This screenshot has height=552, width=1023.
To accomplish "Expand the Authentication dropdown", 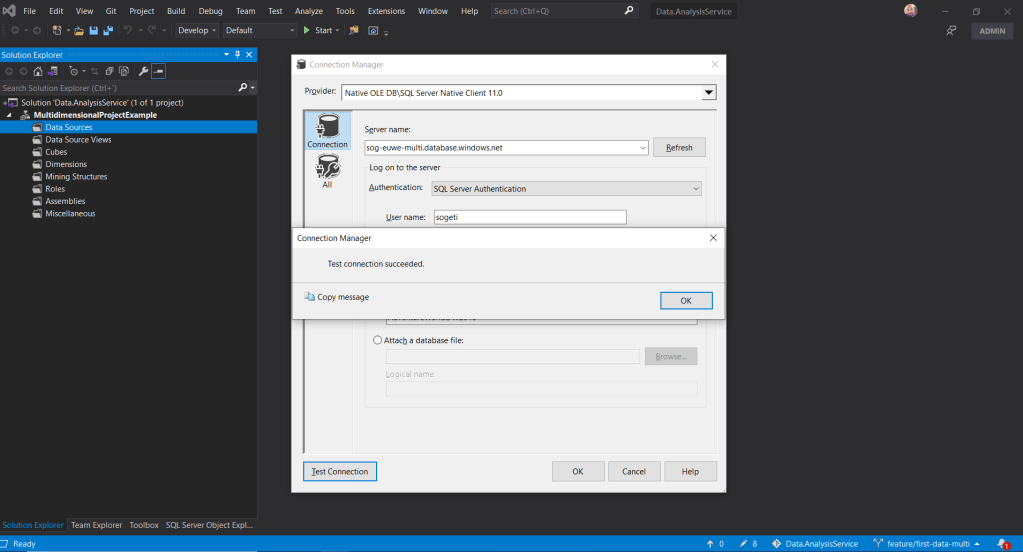I will point(696,188).
